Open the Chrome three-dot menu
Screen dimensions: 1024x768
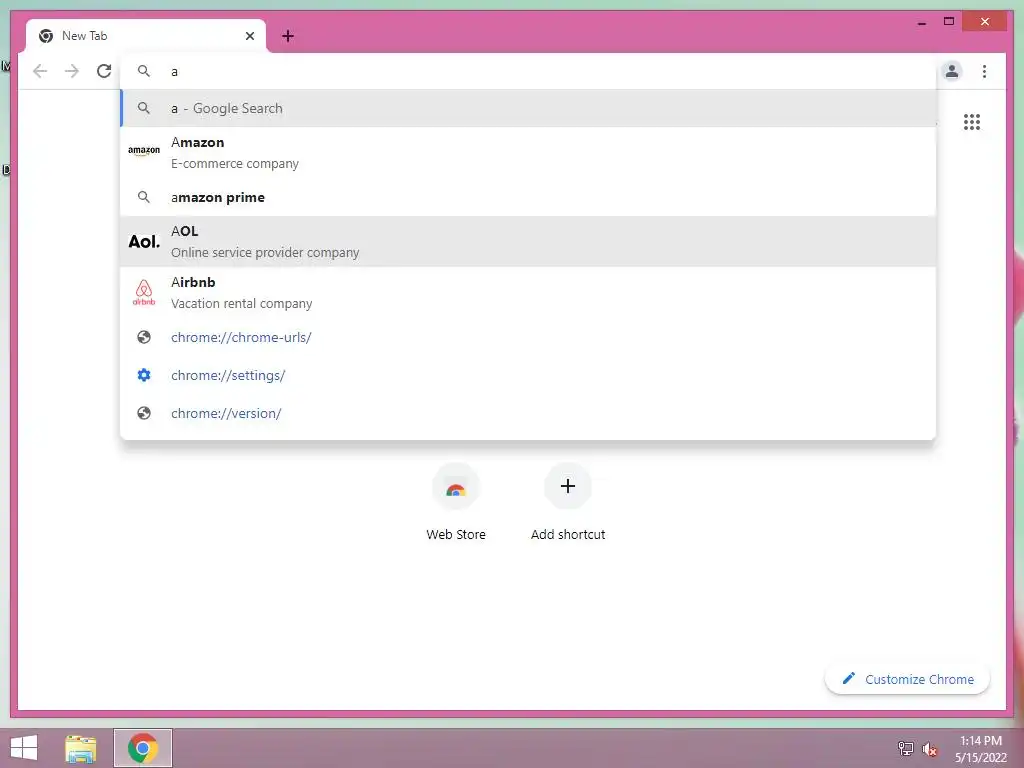(984, 71)
